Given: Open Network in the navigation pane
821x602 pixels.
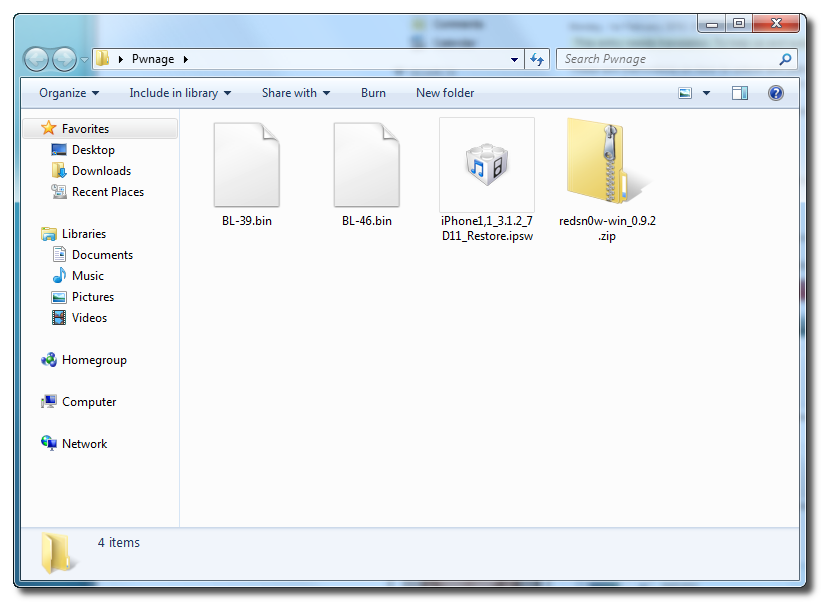Looking at the screenshot, I should point(84,443).
